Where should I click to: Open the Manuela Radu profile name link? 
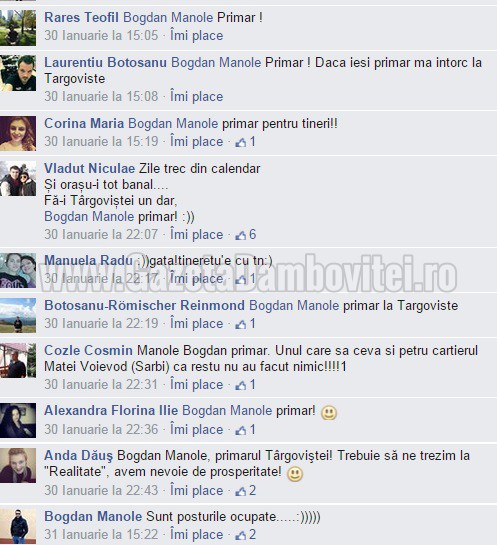[88, 260]
